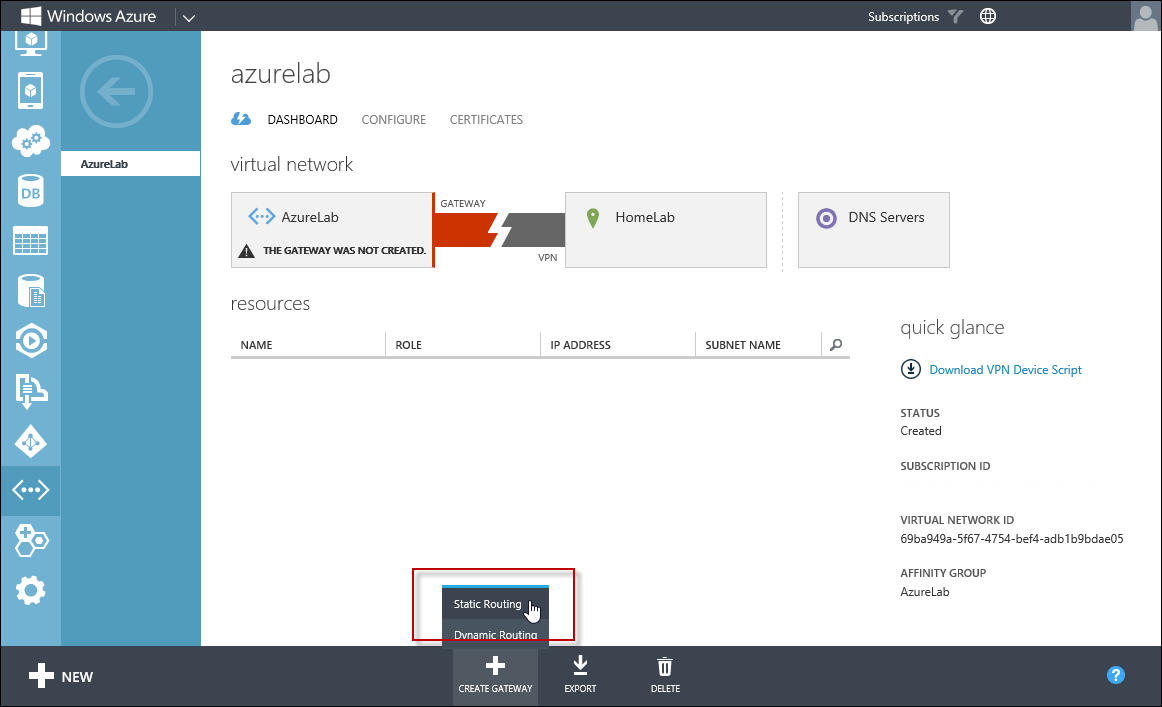The image size is (1162, 707).
Task: Click the search icon in resources table
Action: pyautogui.click(x=836, y=345)
